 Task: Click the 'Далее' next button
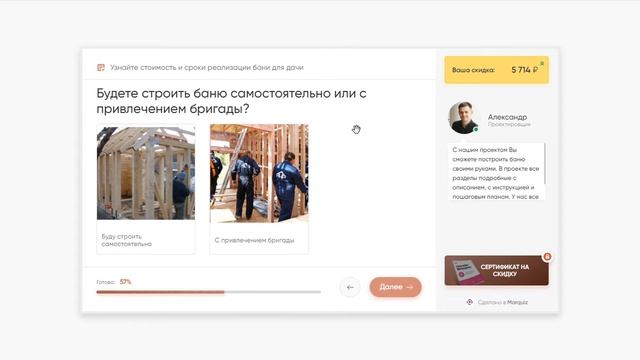pos(396,287)
